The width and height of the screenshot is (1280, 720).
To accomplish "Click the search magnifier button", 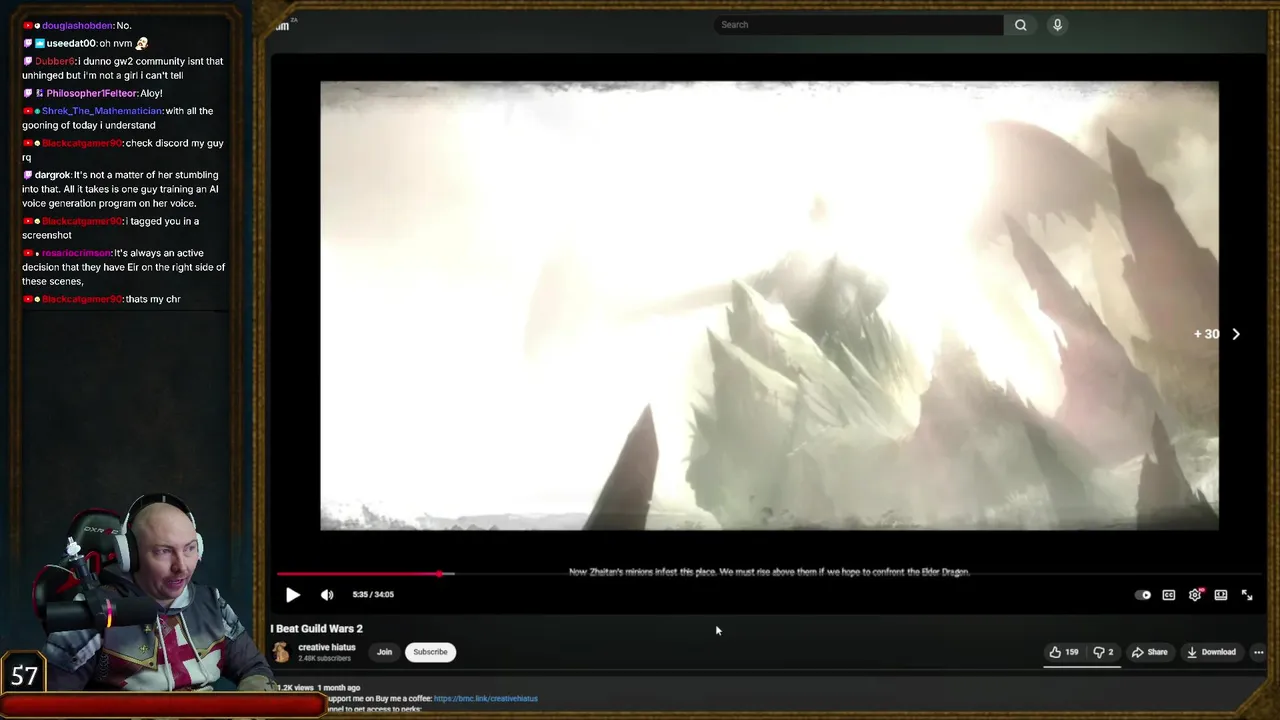I will (x=1021, y=25).
